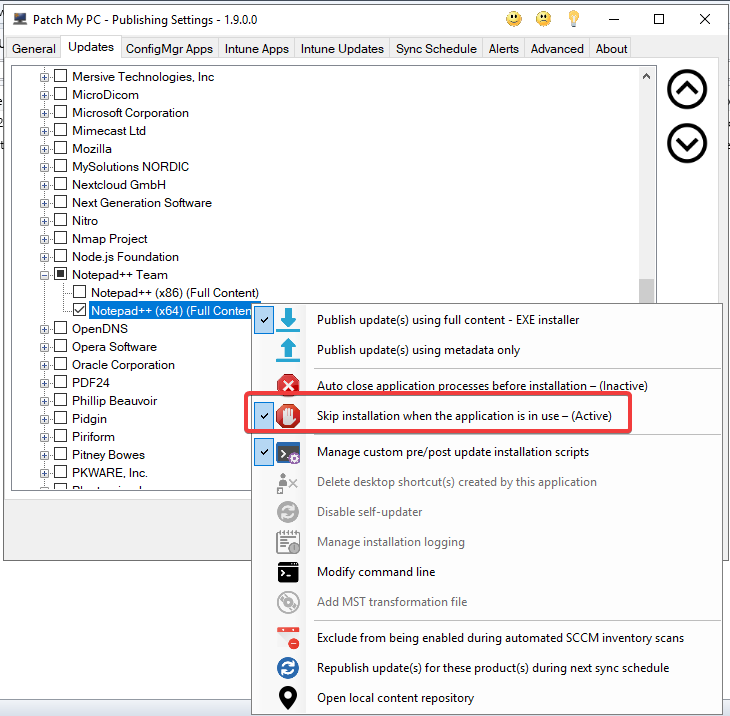
Task: Select Publish update(s) using metadata only
Action: coord(487,350)
